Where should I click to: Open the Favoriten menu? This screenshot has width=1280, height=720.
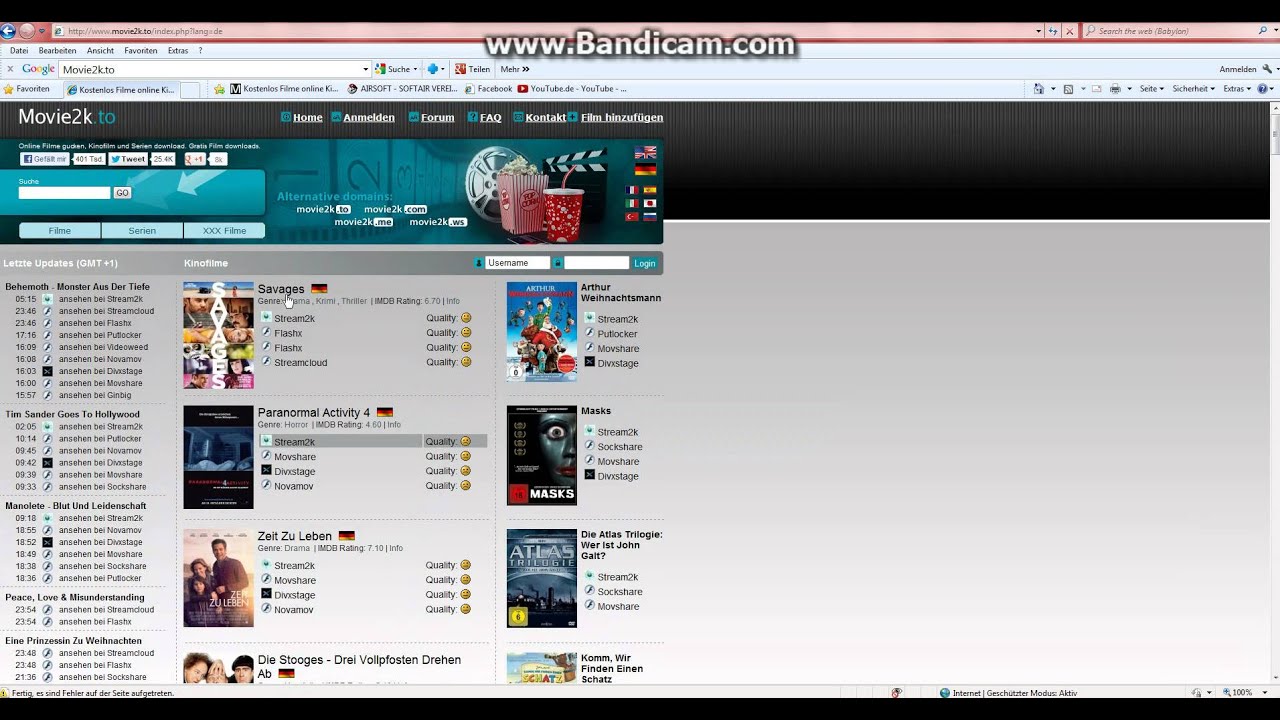click(141, 50)
